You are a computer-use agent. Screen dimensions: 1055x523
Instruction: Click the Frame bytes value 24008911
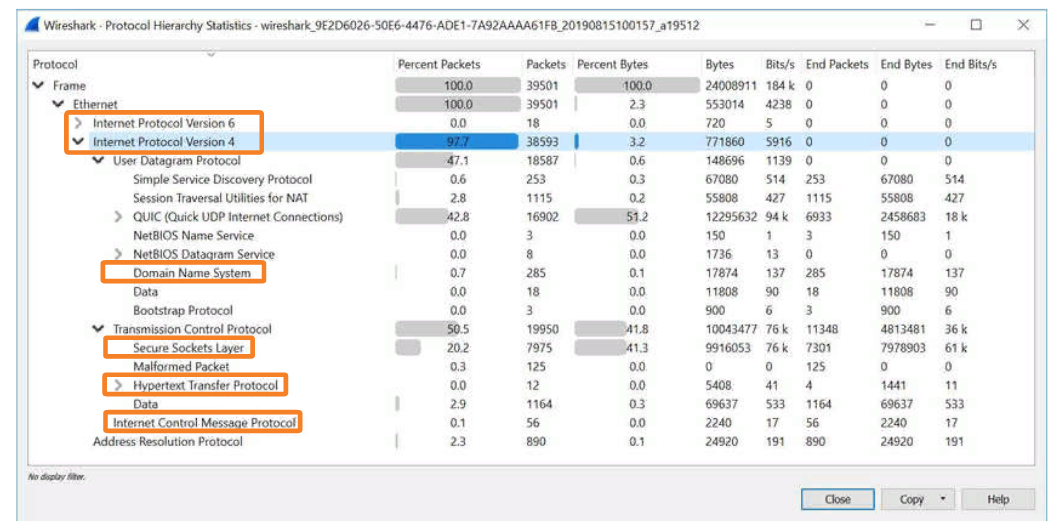[731, 86]
